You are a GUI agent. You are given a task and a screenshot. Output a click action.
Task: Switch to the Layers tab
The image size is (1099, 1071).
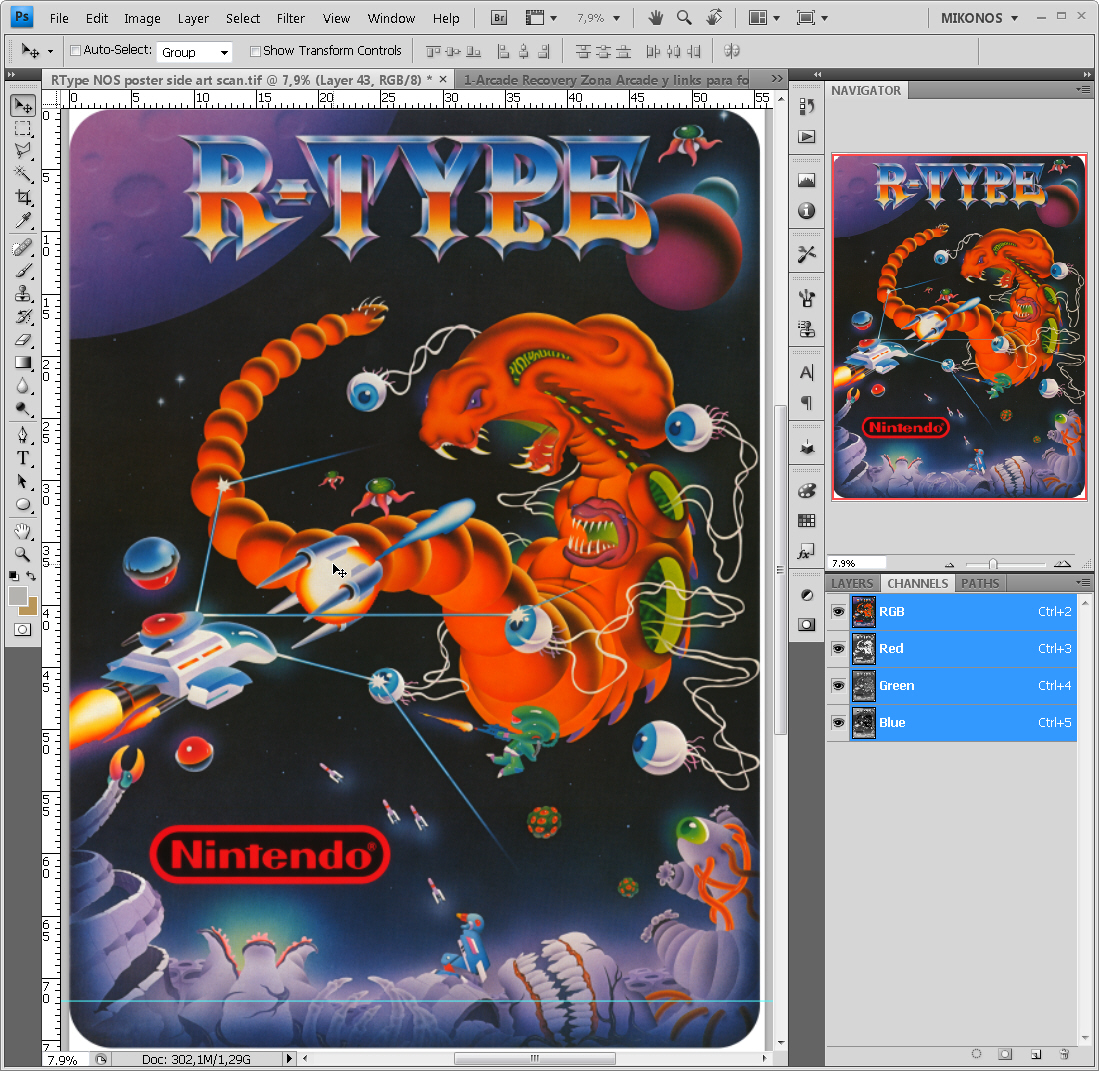[x=852, y=583]
